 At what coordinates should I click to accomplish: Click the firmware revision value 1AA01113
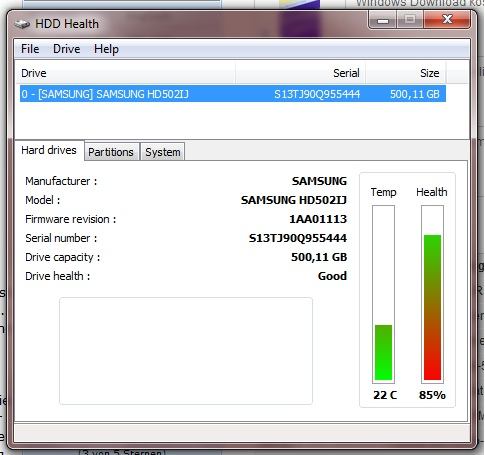click(x=318, y=219)
